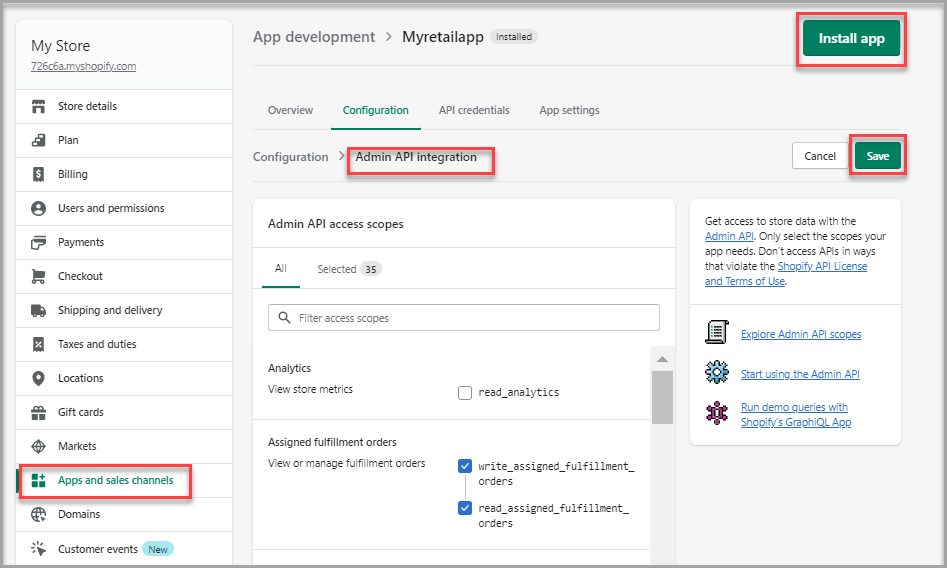Screen dimensions: 947x568
Task: Go back to App development breadcrumb
Action: pos(314,37)
